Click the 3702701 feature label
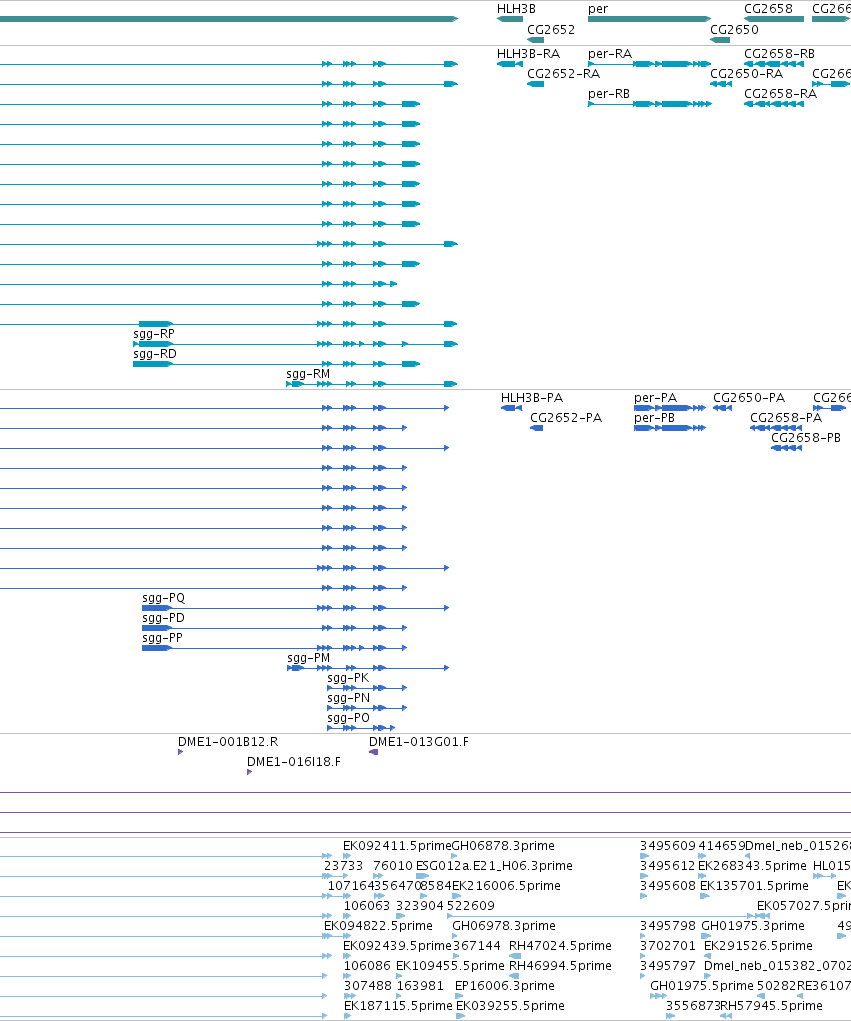The height and width of the screenshot is (1021, 851). point(667,946)
